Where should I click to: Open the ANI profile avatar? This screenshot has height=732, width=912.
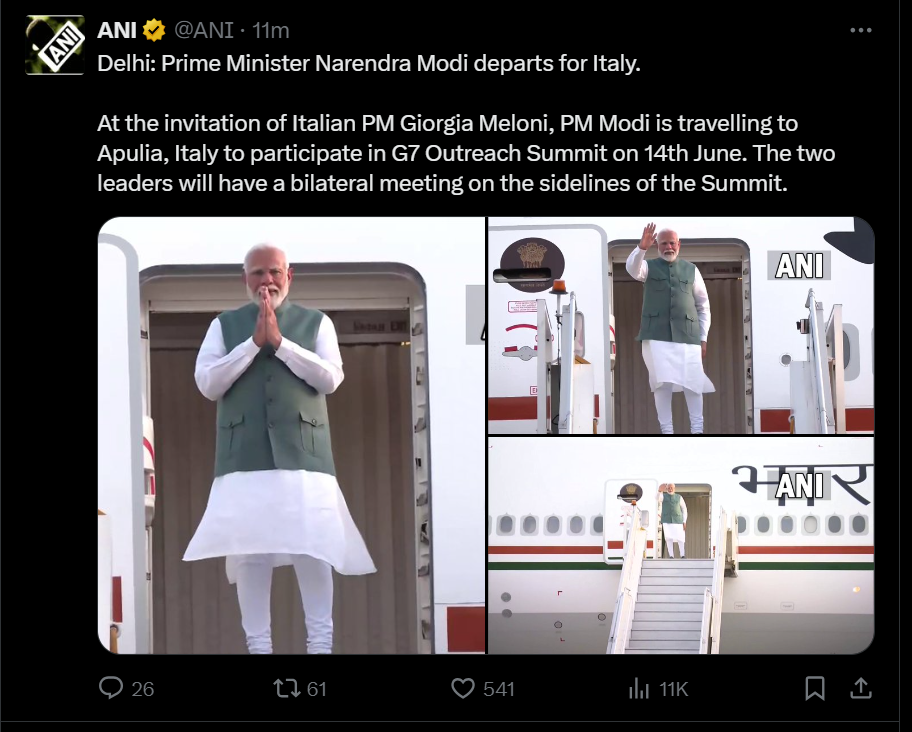(x=55, y=45)
